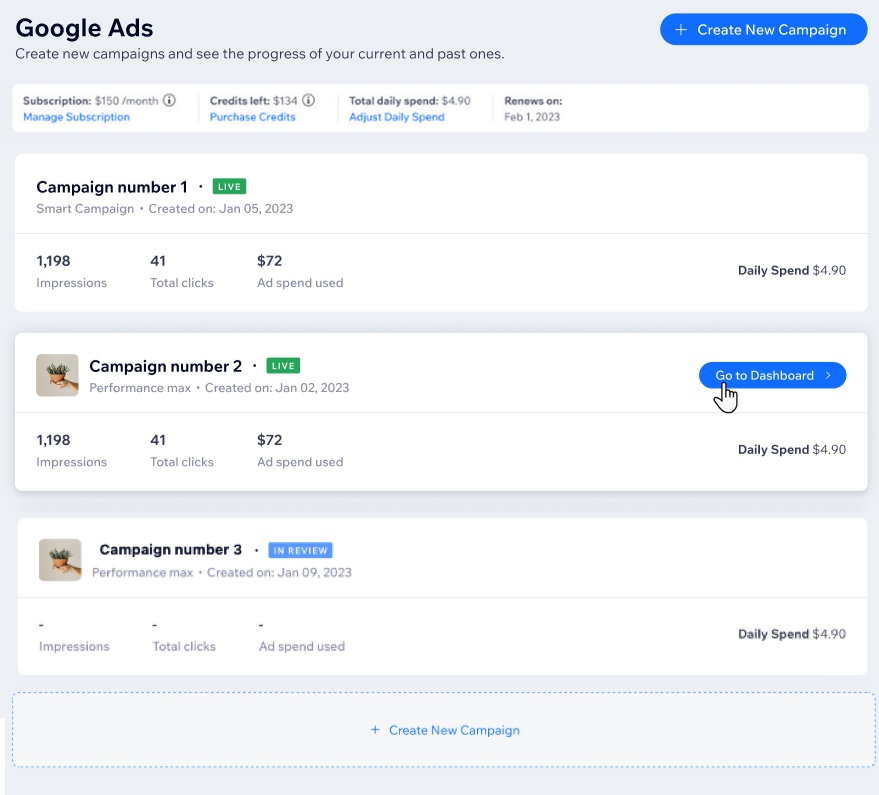Image resolution: width=879 pixels, height=795 pixels.
Task: Click the plus icon in the top Create New Campaign button
Action: 681,30
